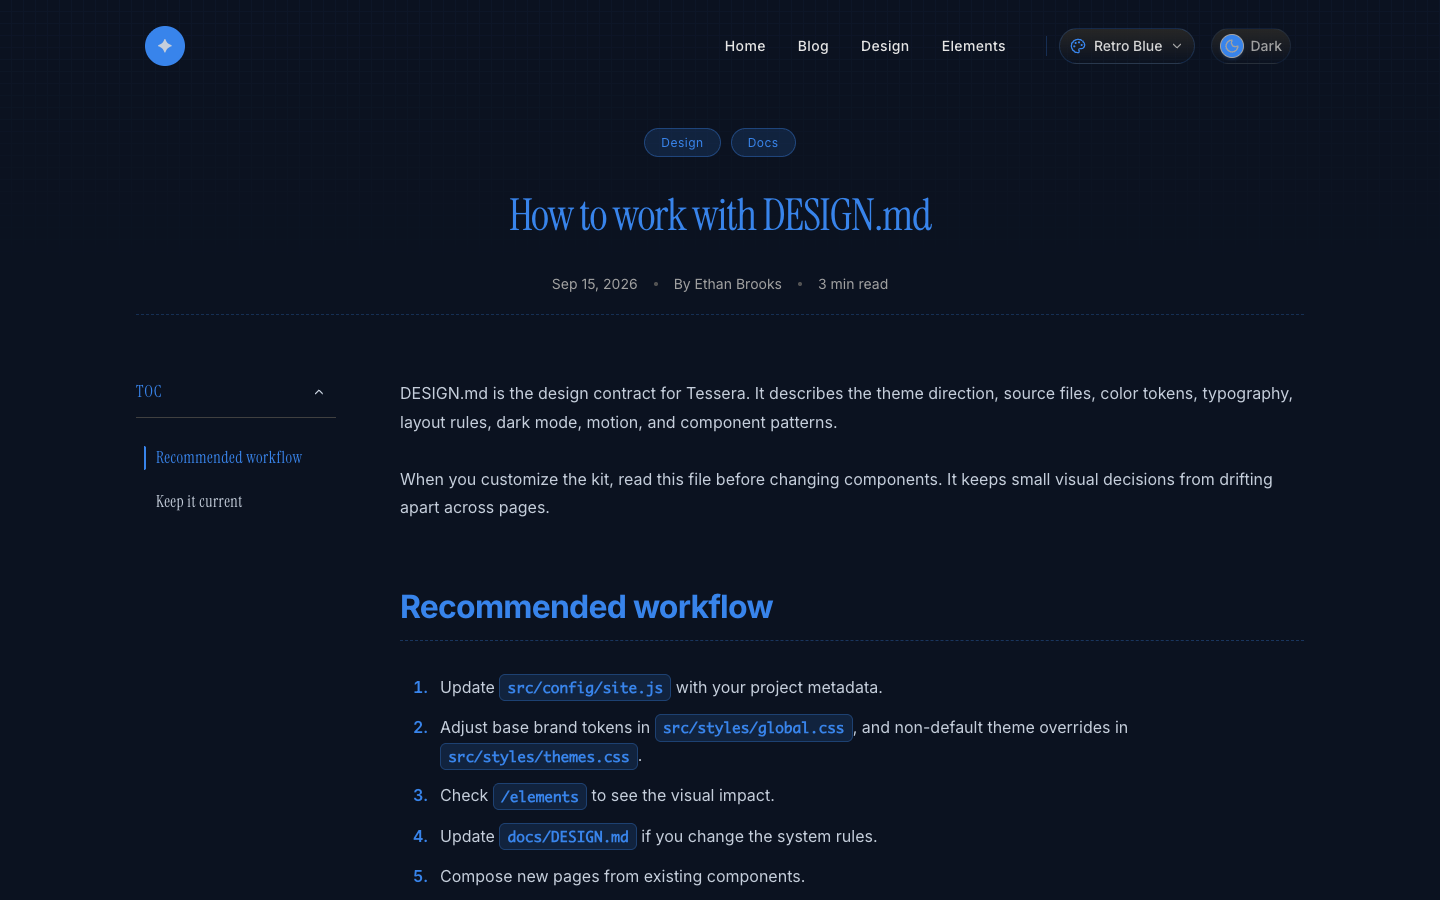Viewport: 1440px width, 900px height.
Task: Click the Tessera star logo icon
Action: tap(165, 46)
